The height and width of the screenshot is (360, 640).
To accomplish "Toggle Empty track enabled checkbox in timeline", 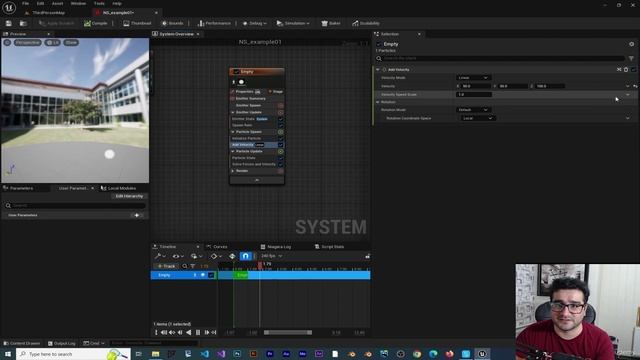I will point(211,275).
